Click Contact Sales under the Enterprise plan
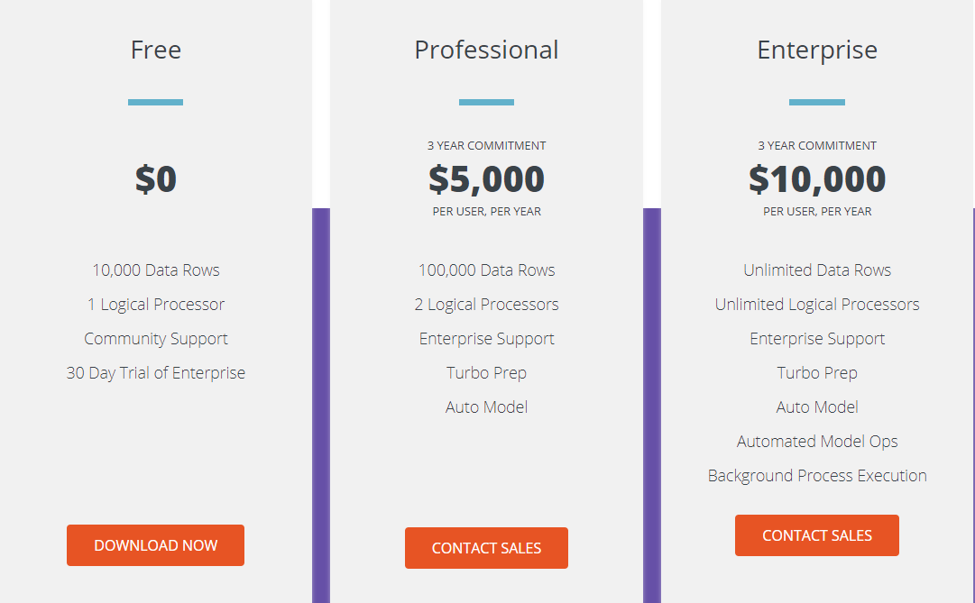 click(817, 535)
